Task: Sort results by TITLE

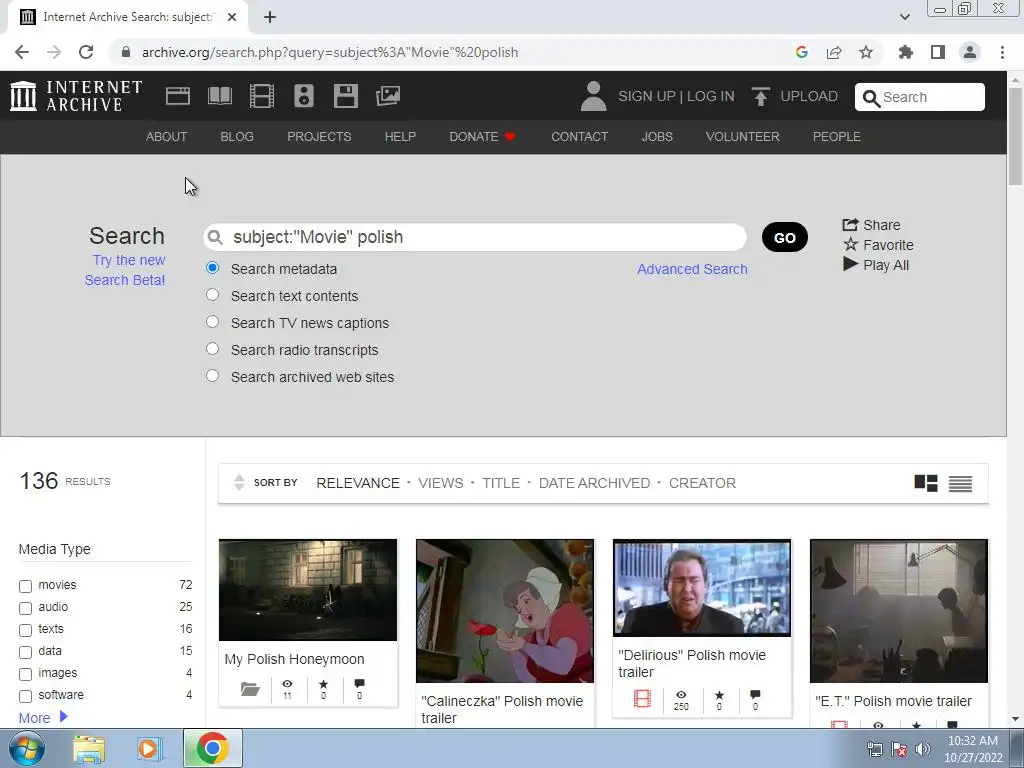Action: [501, 483]
